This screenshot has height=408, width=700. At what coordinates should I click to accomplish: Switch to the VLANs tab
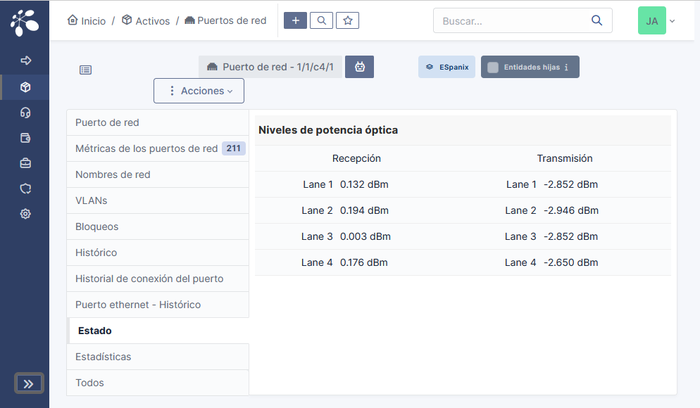(x=91, y=200)
